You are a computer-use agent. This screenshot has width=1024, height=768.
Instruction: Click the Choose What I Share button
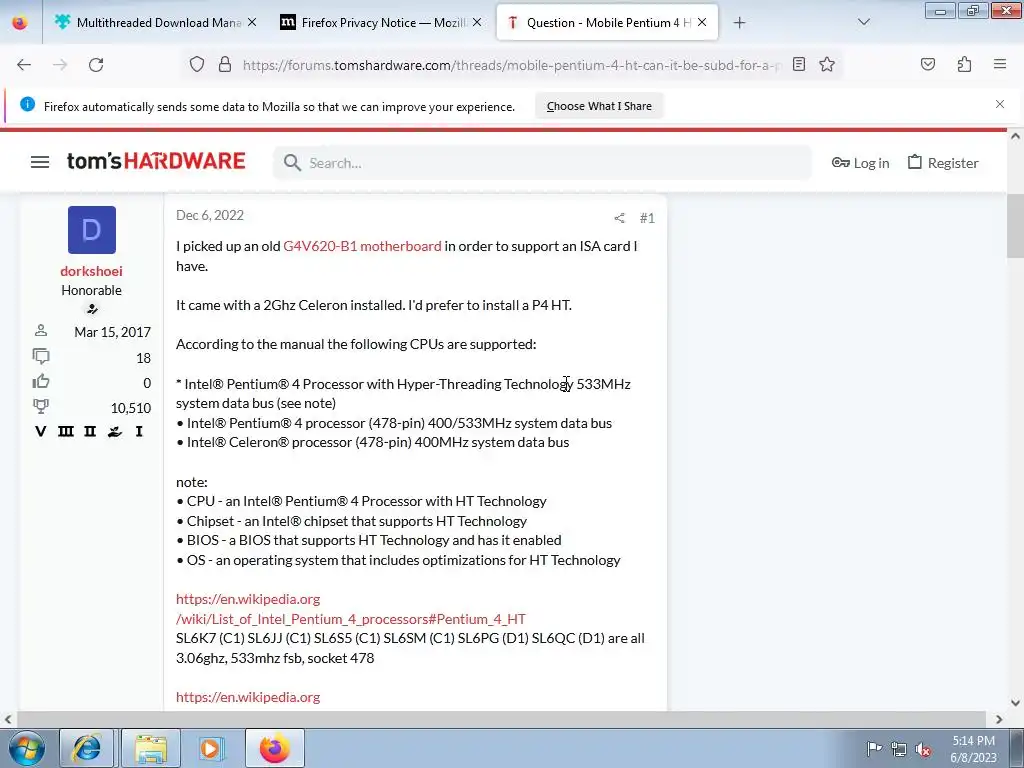(x=599, y=106)
